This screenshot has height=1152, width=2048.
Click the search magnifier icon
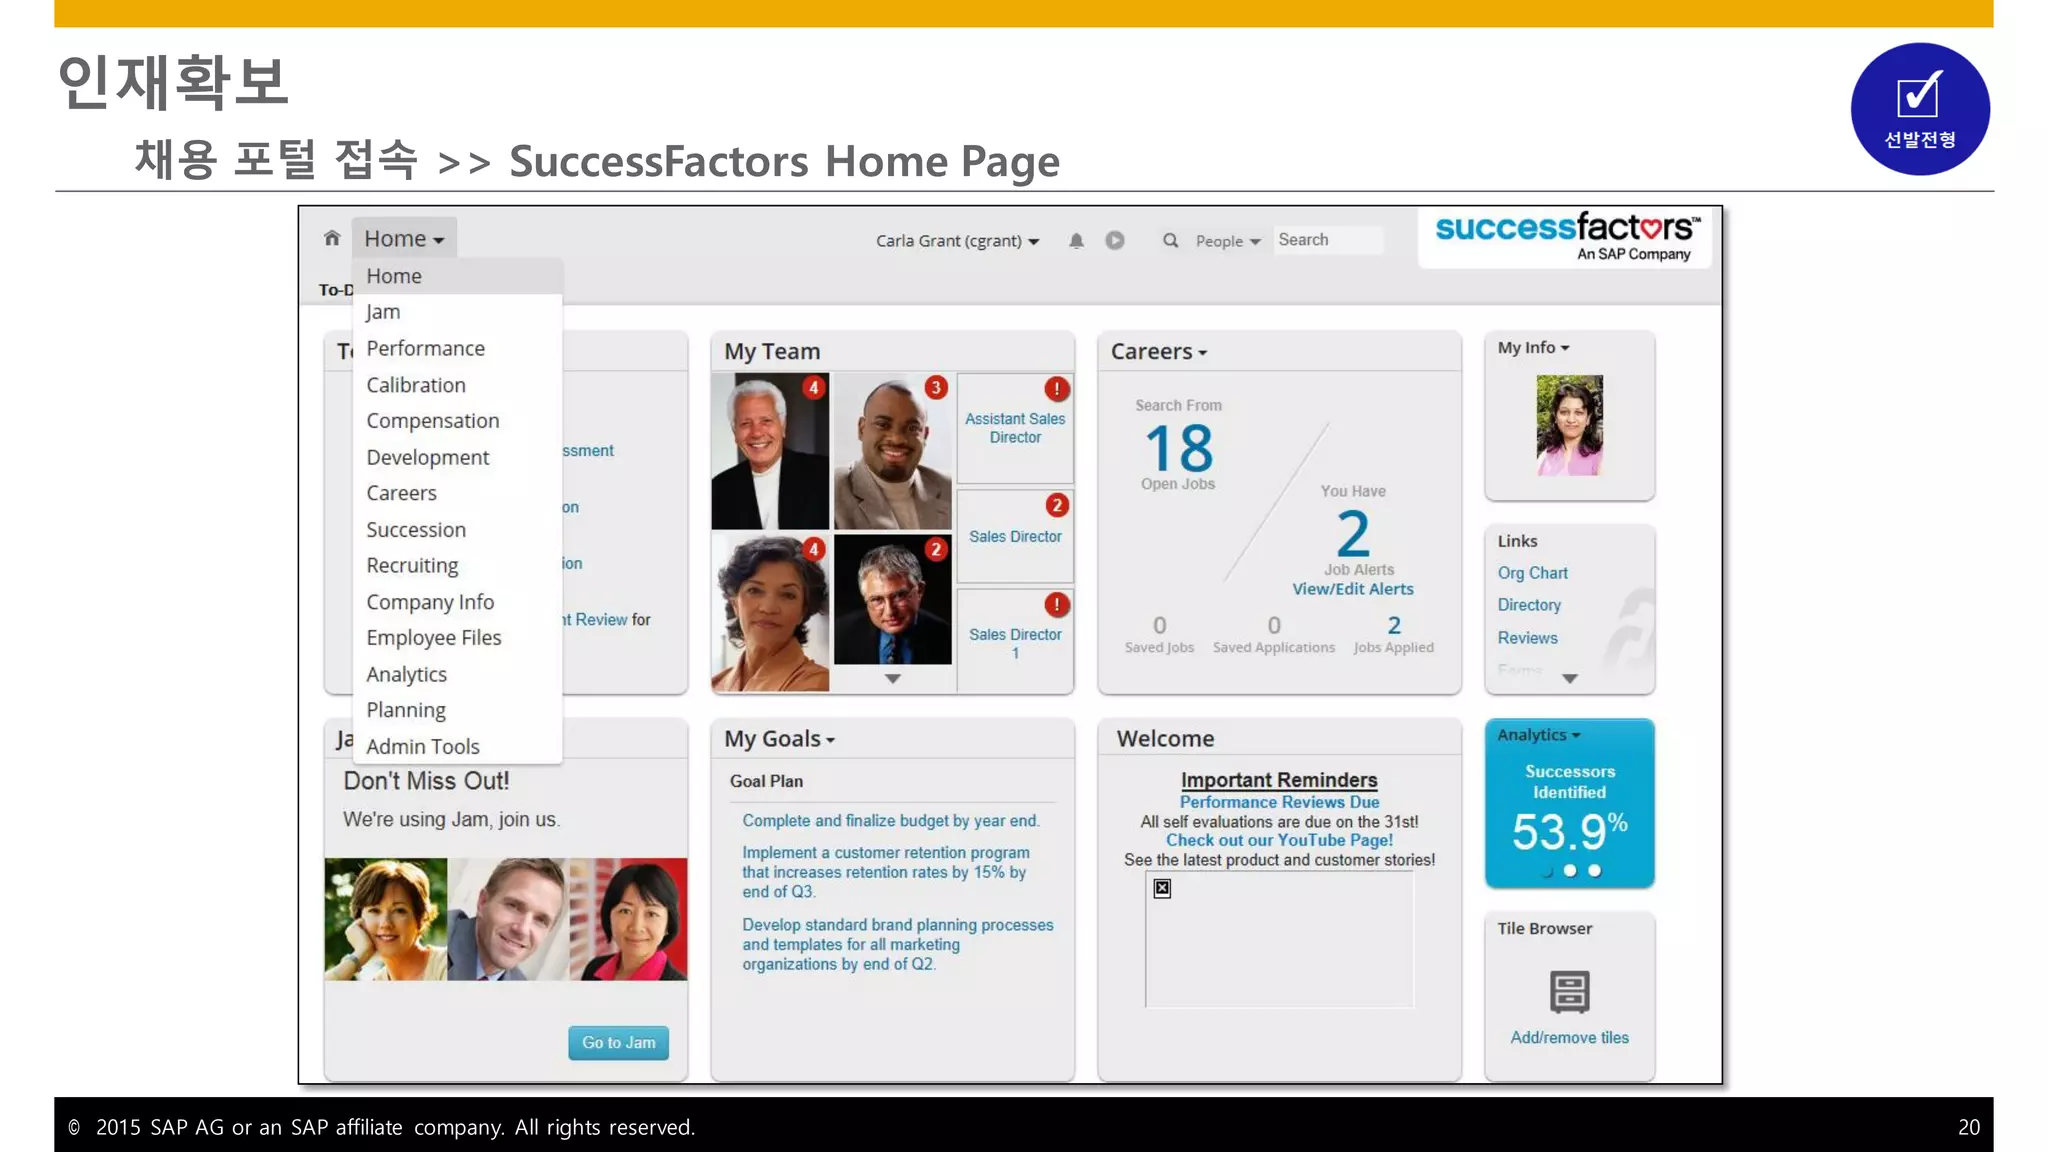(1170, 240)
